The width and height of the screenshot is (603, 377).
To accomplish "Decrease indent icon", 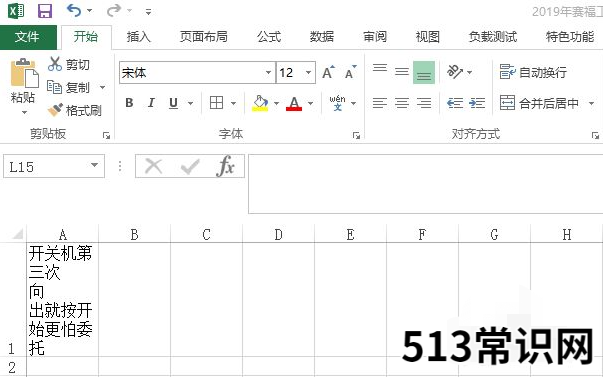I will (x=455, y=103).
